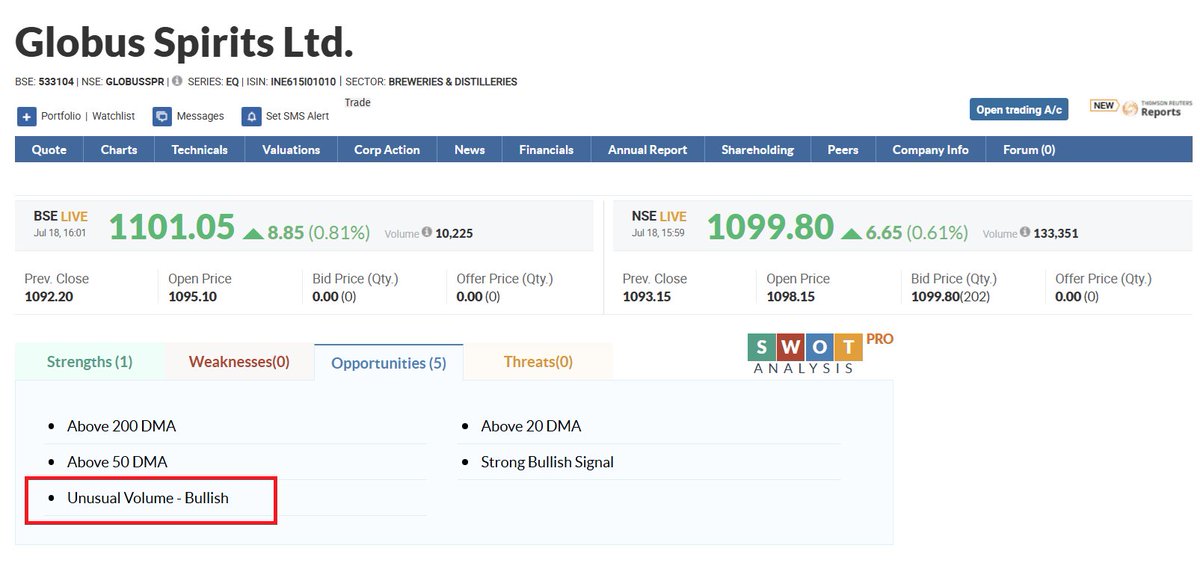Click the NSE LIVE label
Image resolution: width=1200 pixels, height=566 pixels.
pos(659,215)
